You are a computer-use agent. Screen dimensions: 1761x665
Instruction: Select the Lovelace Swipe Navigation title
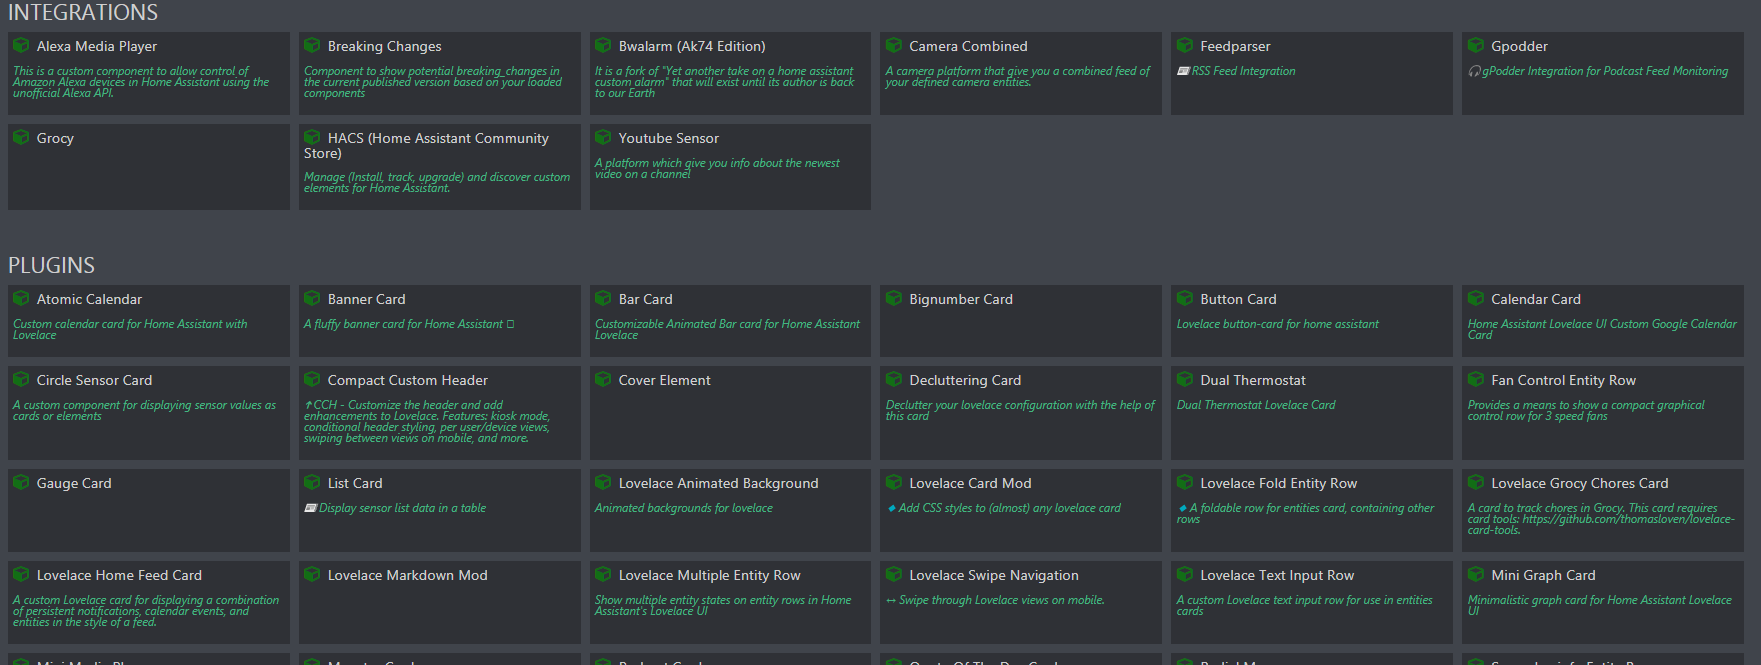click(x=994, y=575)
